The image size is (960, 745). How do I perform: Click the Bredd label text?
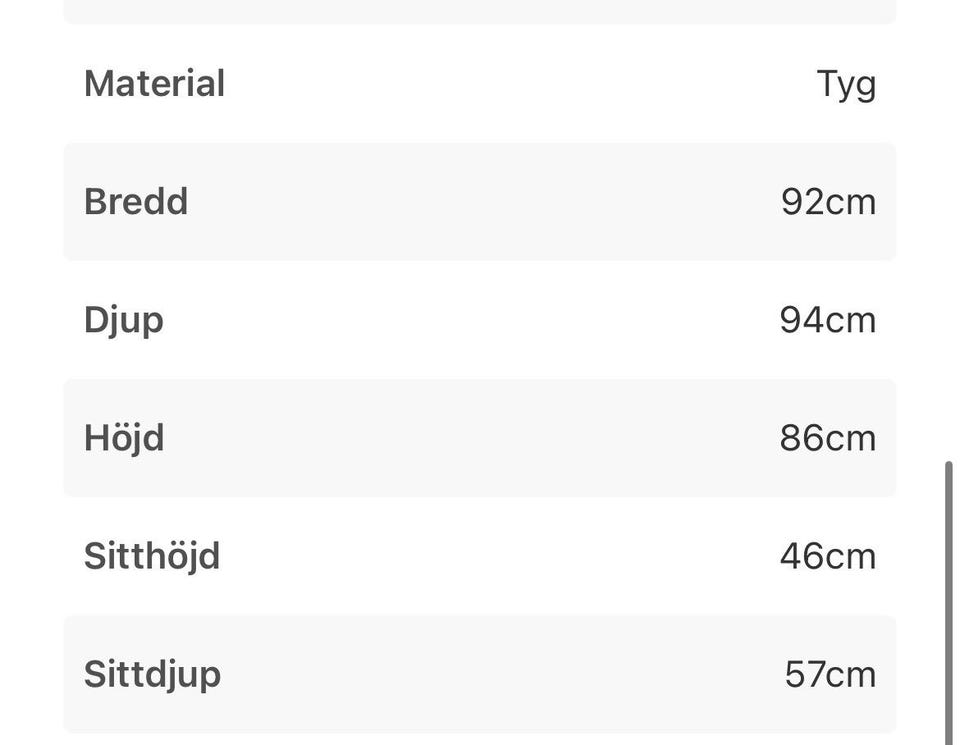click(x=136, y=202)
